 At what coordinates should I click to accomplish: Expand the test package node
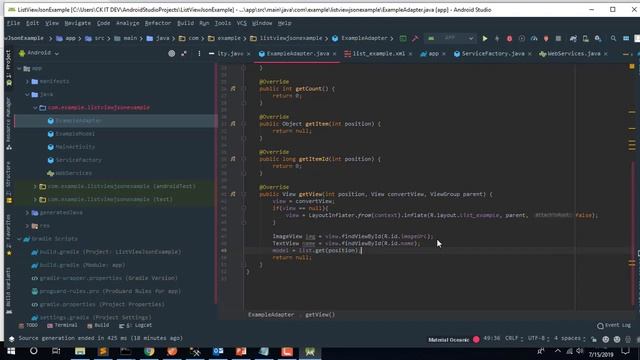(x=35, y=200)
